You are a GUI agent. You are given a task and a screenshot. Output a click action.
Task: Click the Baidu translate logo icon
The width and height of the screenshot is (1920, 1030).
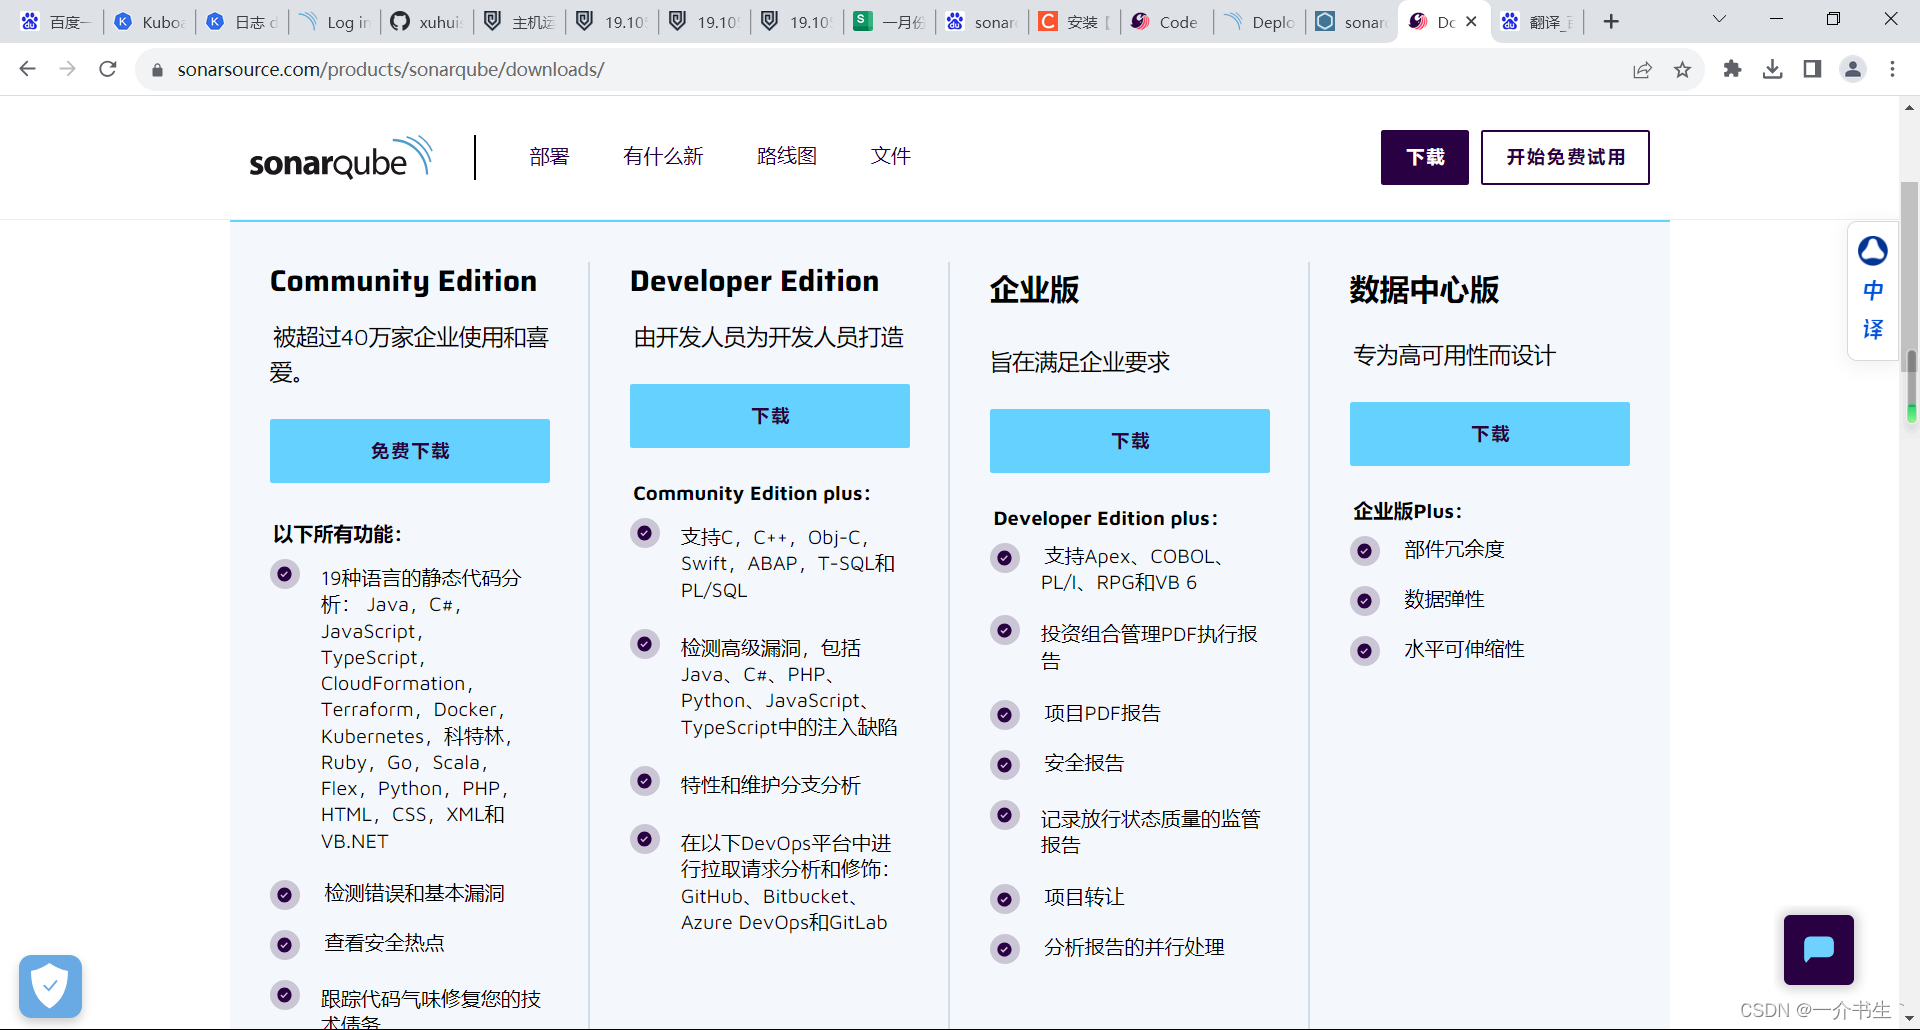point(1873,250)
